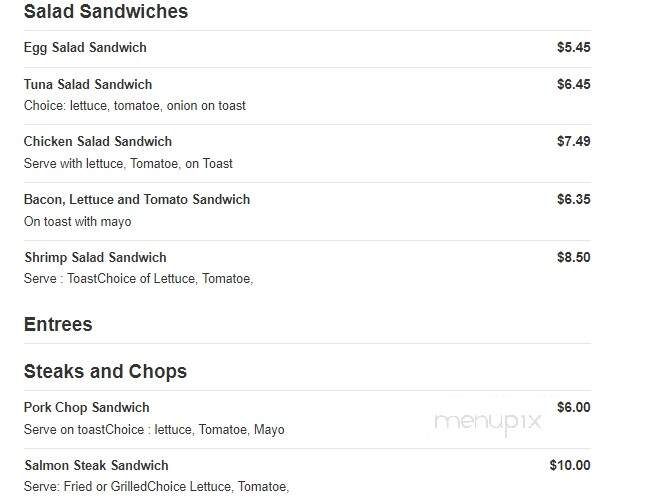Click the Salad Sandwiches section heading
Screen dimensions: 667x504
[105, 11]
